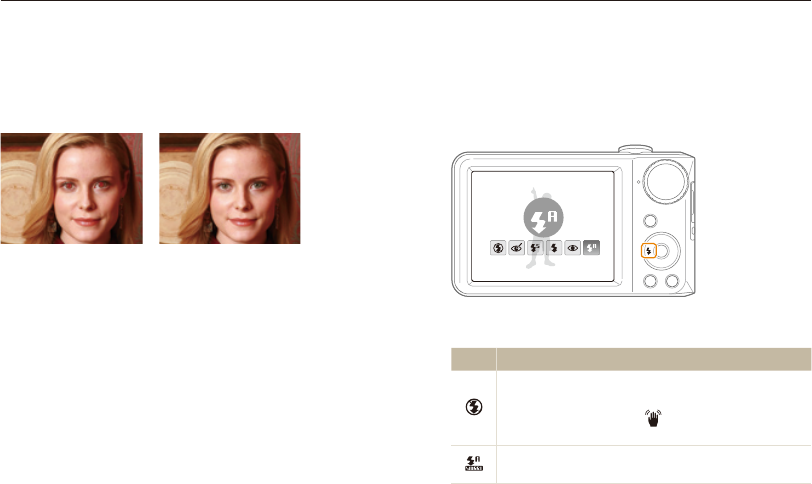The height and width of the screenshot is (484, 812).
Task: Click the shutter button on top of camera
Action: pyautogui.click(x=635, y=149)
